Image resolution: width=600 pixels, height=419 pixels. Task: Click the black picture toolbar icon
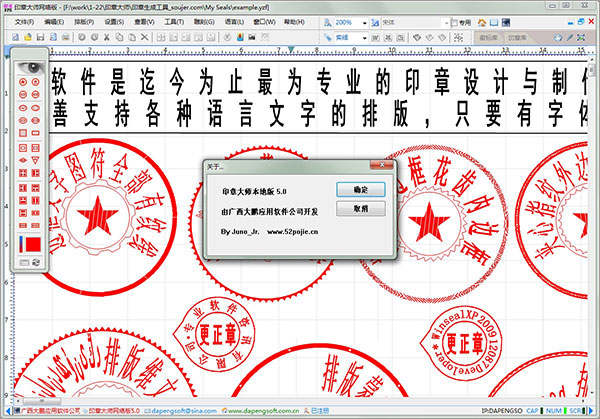point(252,37)
